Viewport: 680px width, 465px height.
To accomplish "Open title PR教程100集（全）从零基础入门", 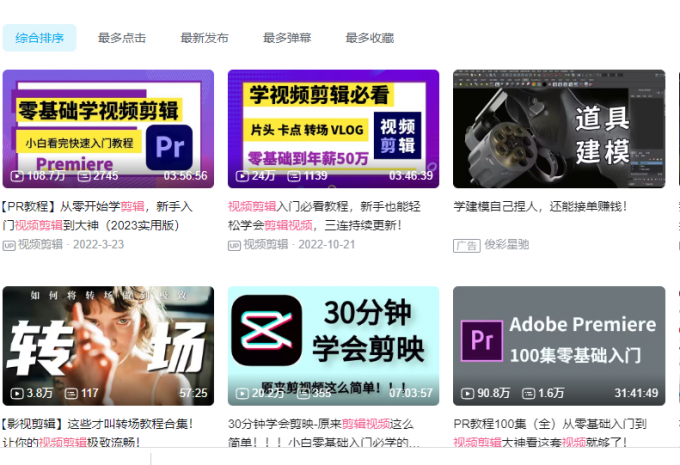I will point(550,432).
